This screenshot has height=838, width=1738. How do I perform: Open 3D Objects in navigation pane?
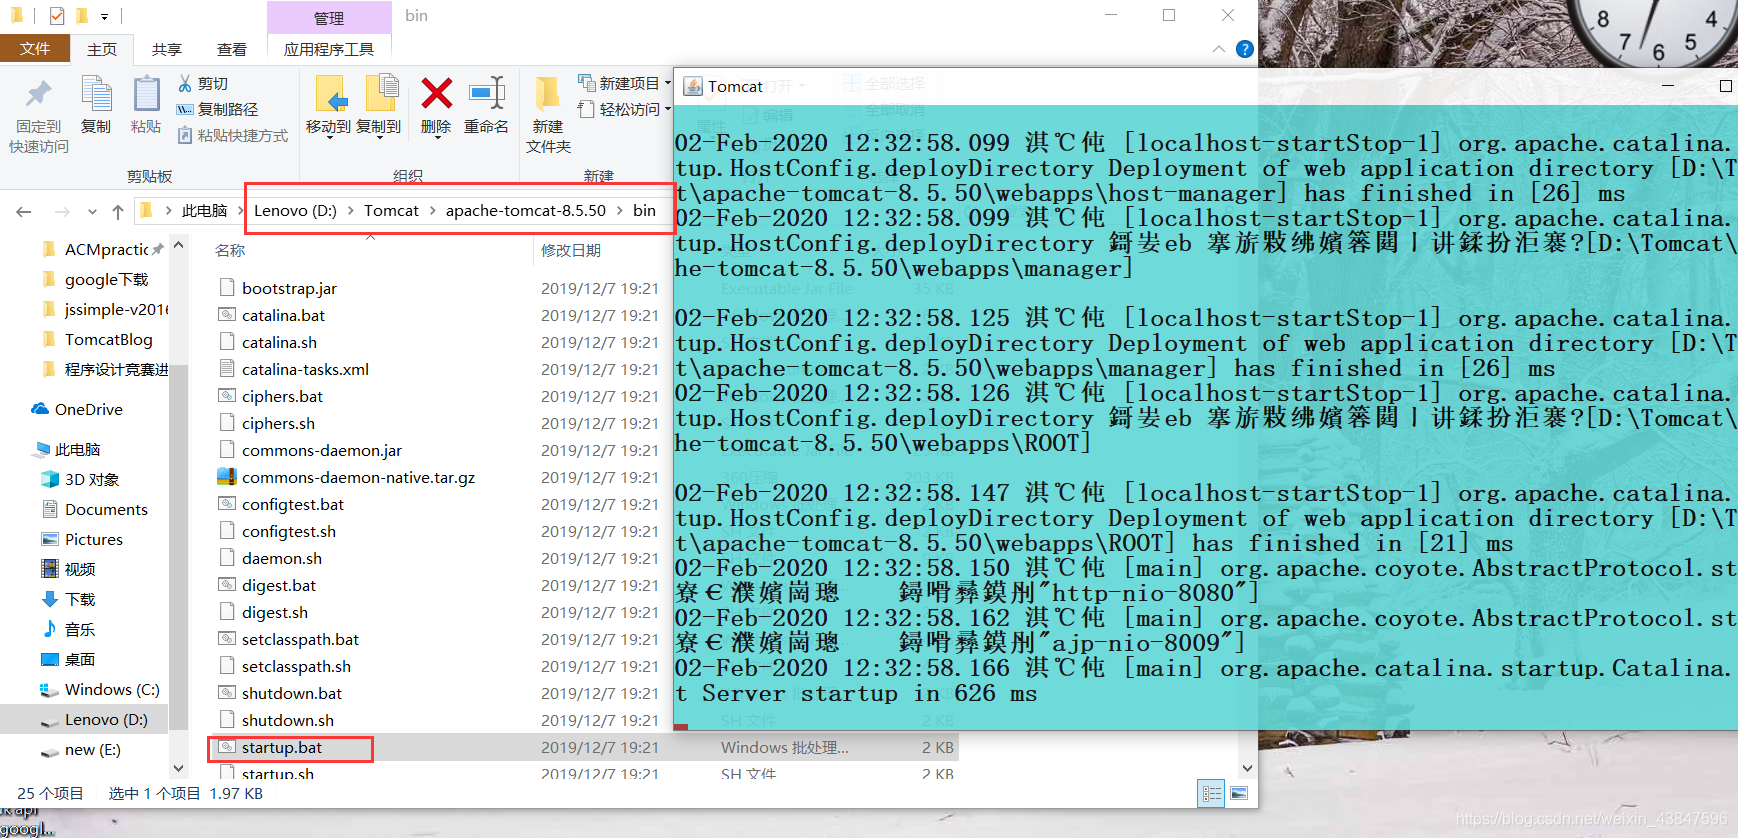(x=80, y=479)
